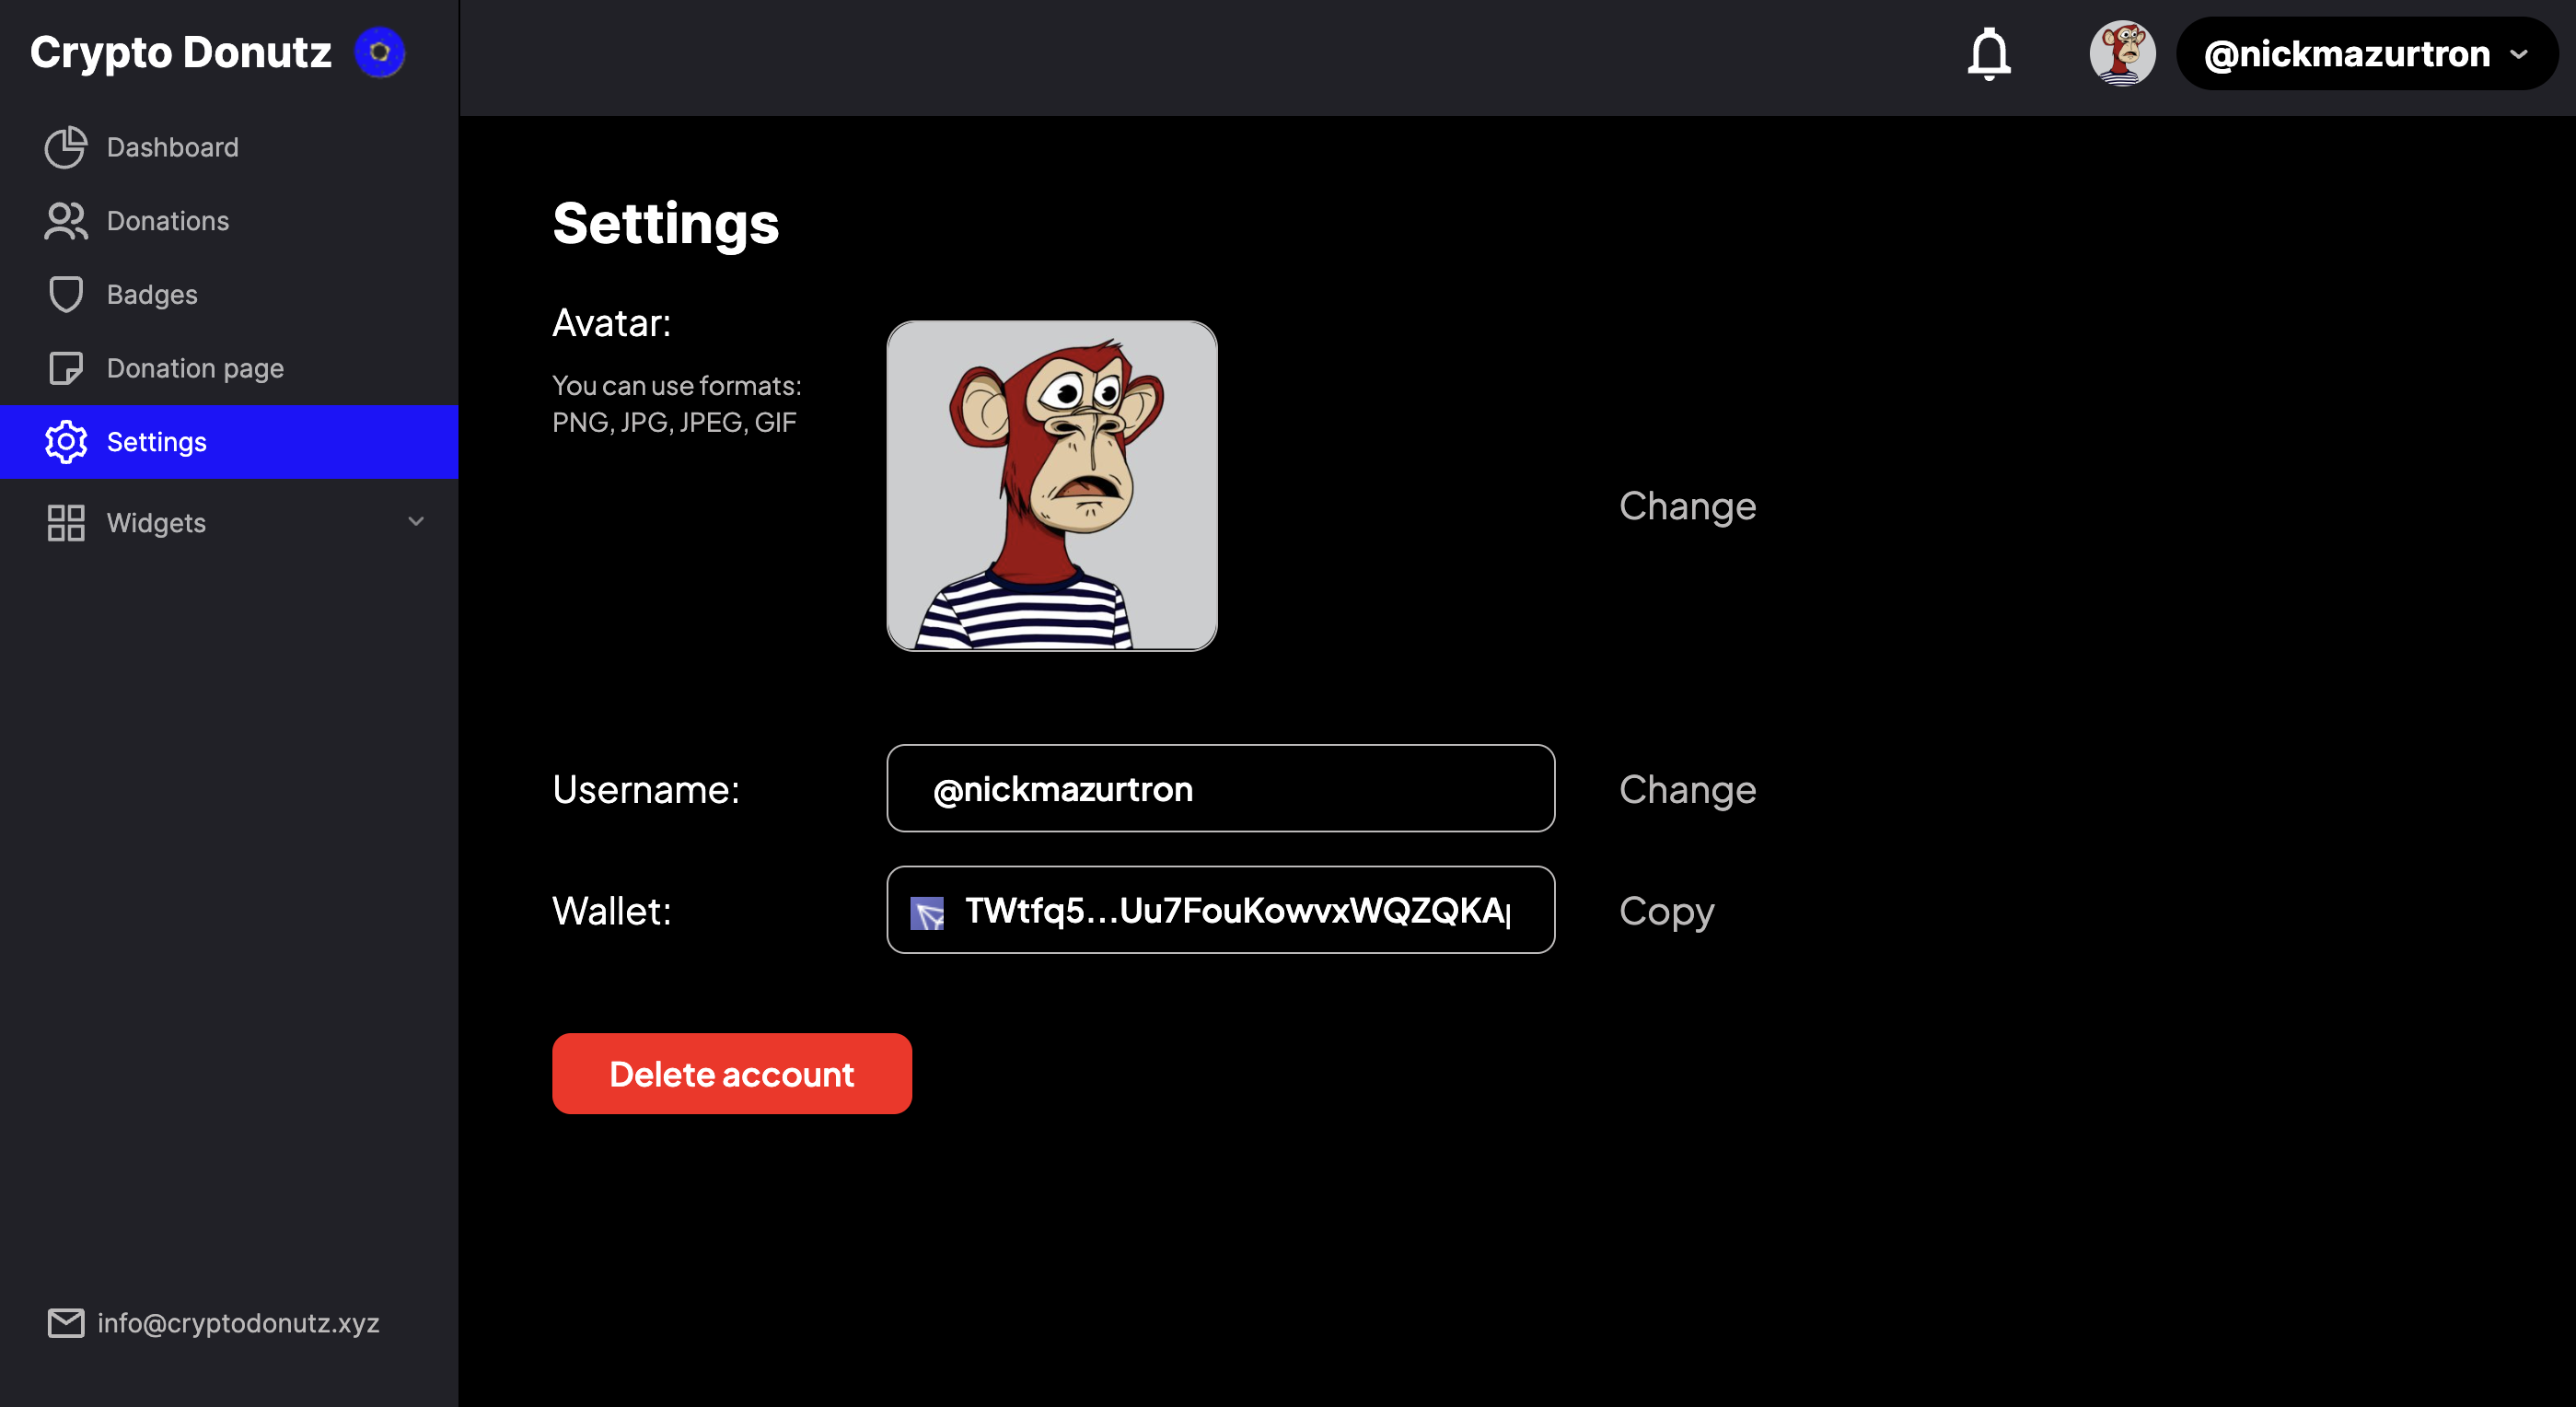Click the envelope icon near email
The width and height of the screenshot is (2576, 1407).
coord(66,1322)
